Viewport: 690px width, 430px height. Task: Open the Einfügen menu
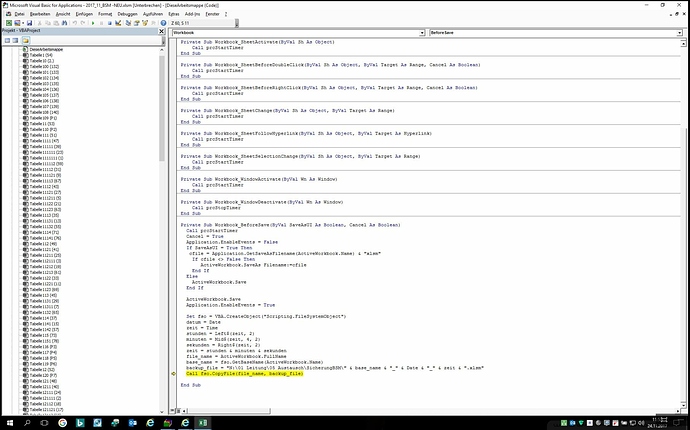84,14
